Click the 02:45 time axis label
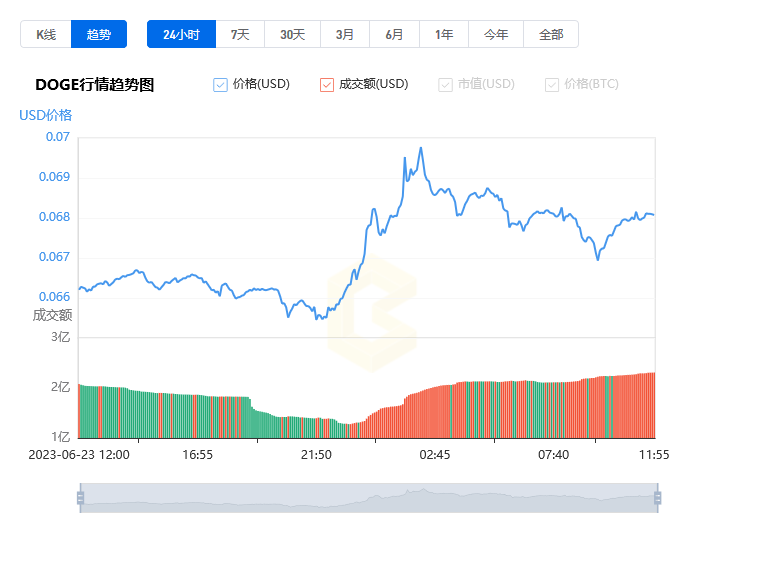Image resolution: width=780 pixels, height=563 pixels. (x=435, y=455)
